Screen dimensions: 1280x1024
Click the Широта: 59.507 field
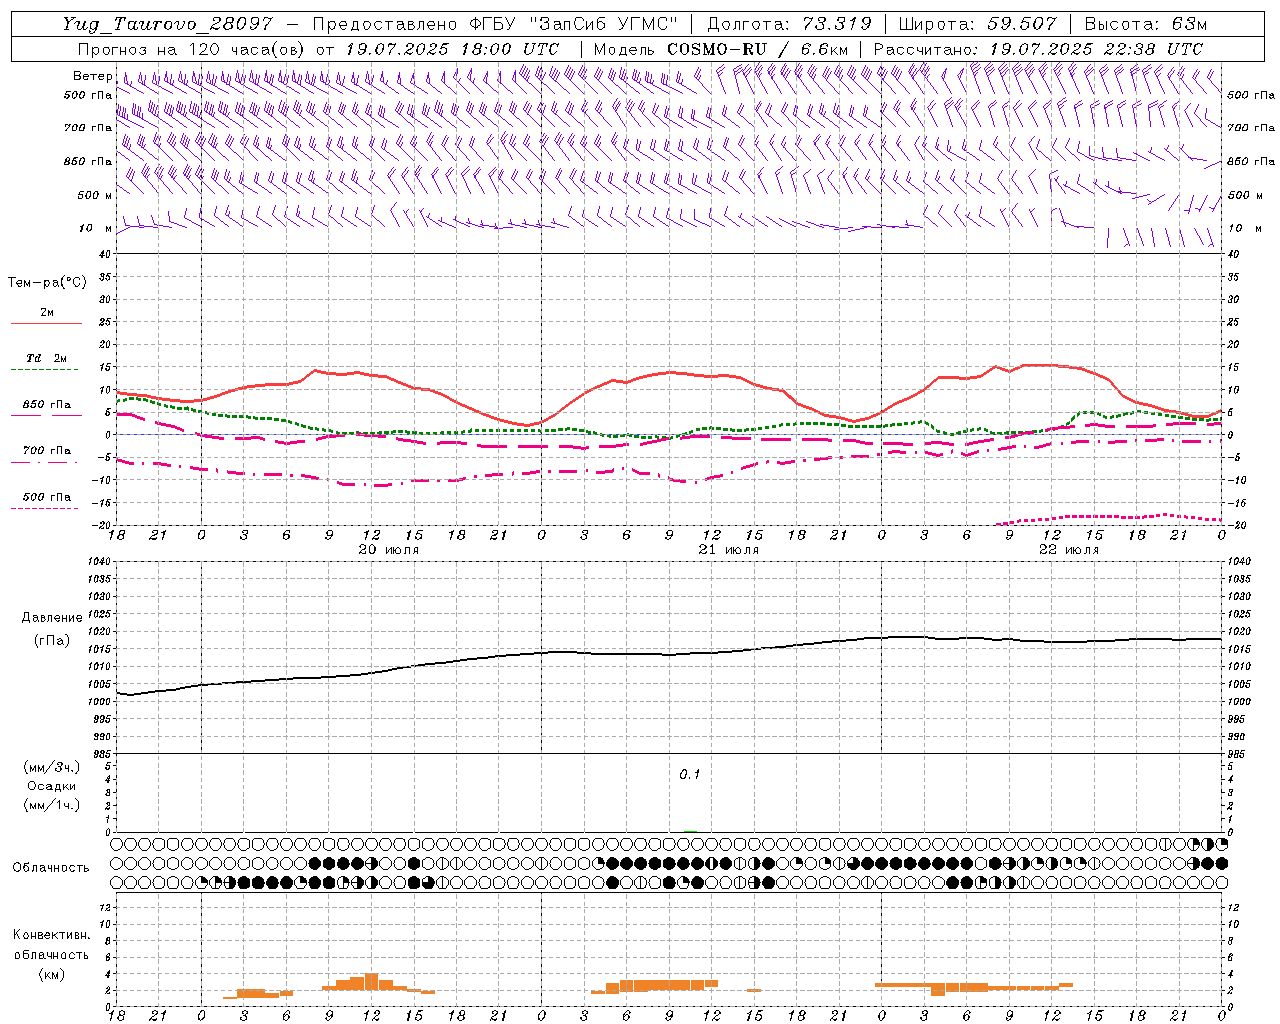(978, 24)
